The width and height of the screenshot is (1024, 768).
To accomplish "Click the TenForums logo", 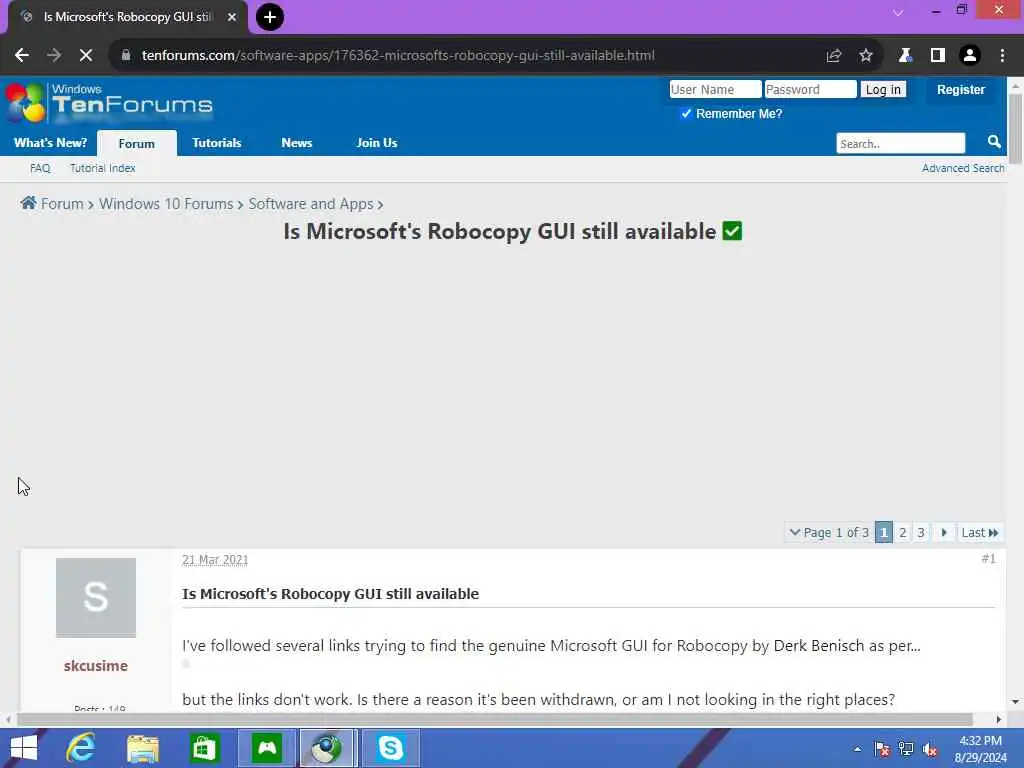I will (x=110, y=103).
